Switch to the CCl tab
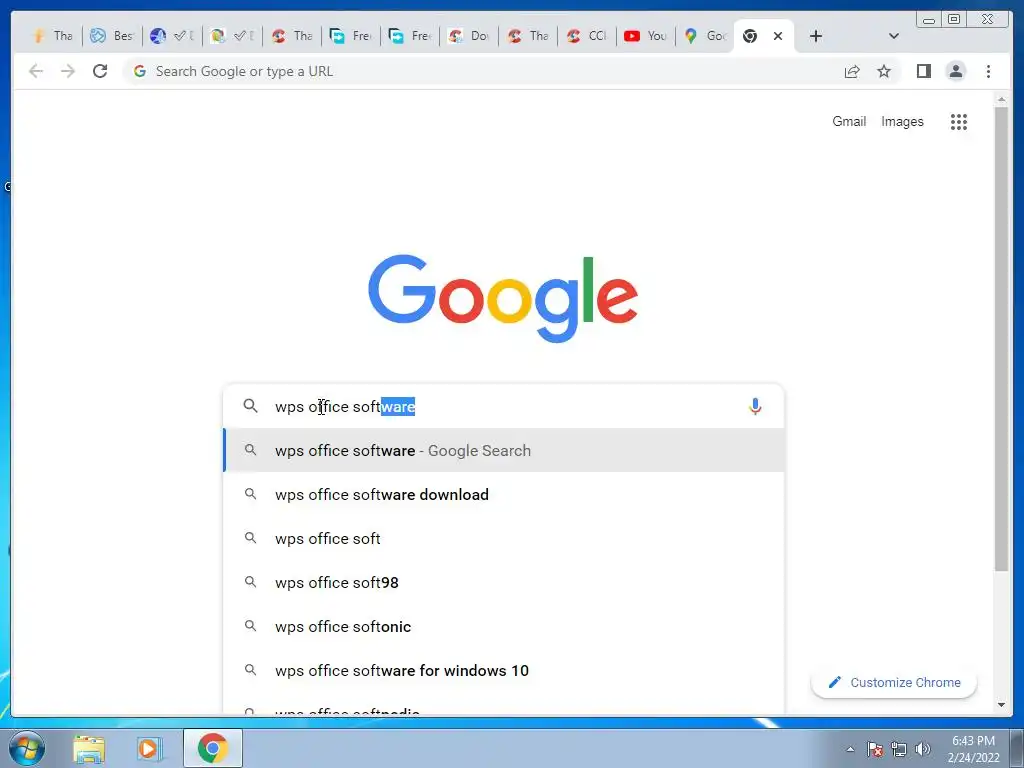Image resolution: width=1024 pixels, height=768 pixels. [x=586, y=36]
